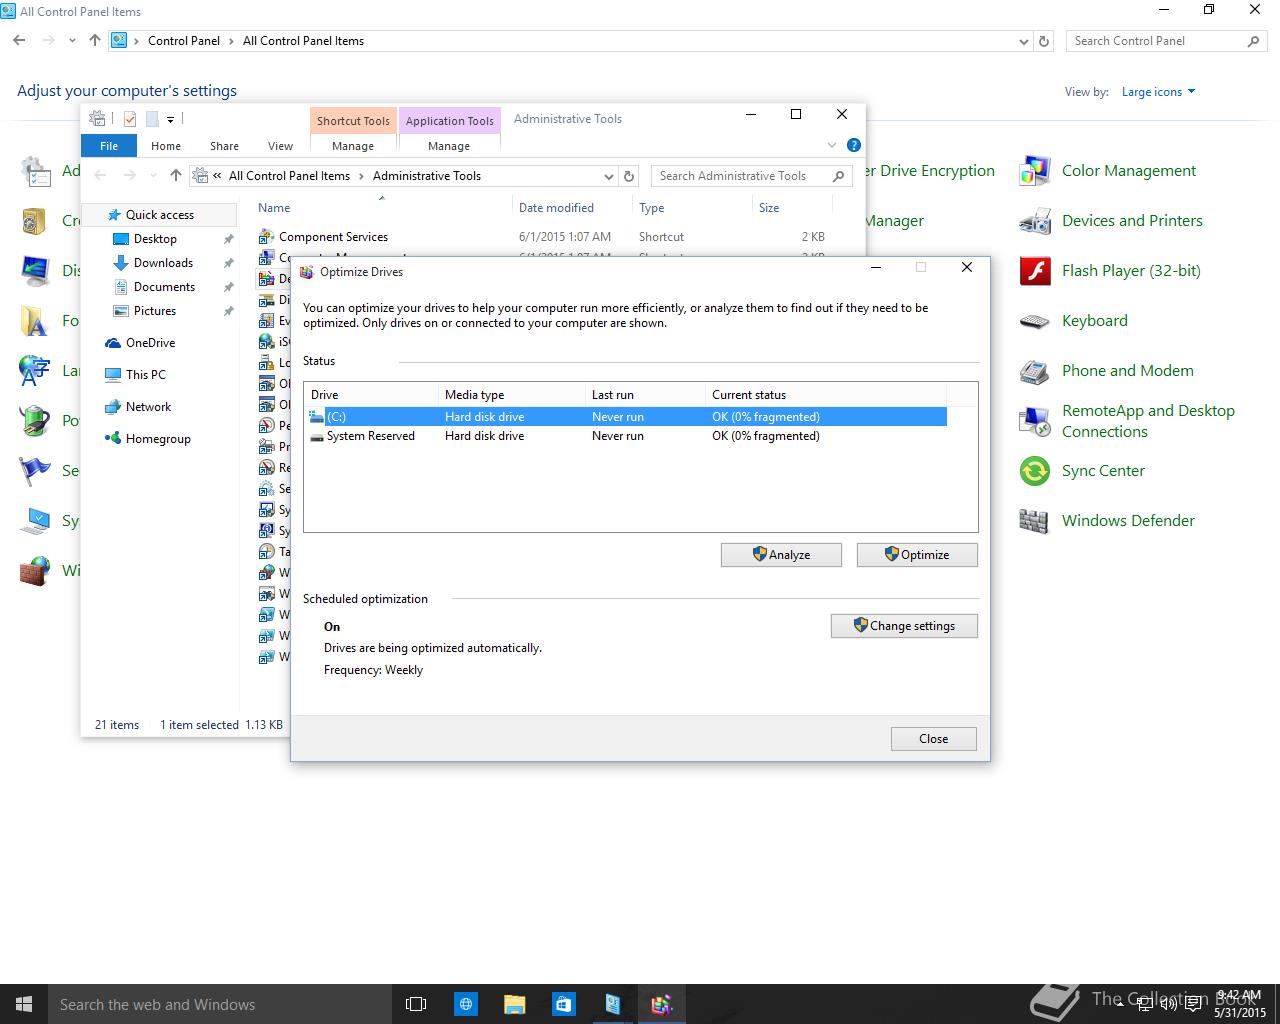1280x1024 pixels.
Task: Click the Optimize button
Action: 917,555
